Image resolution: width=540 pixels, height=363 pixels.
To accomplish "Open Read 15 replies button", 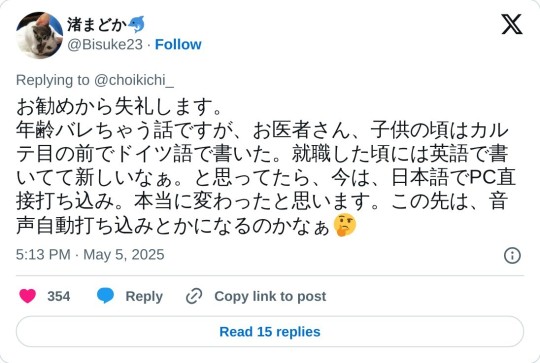I will [x=270, y=332].
